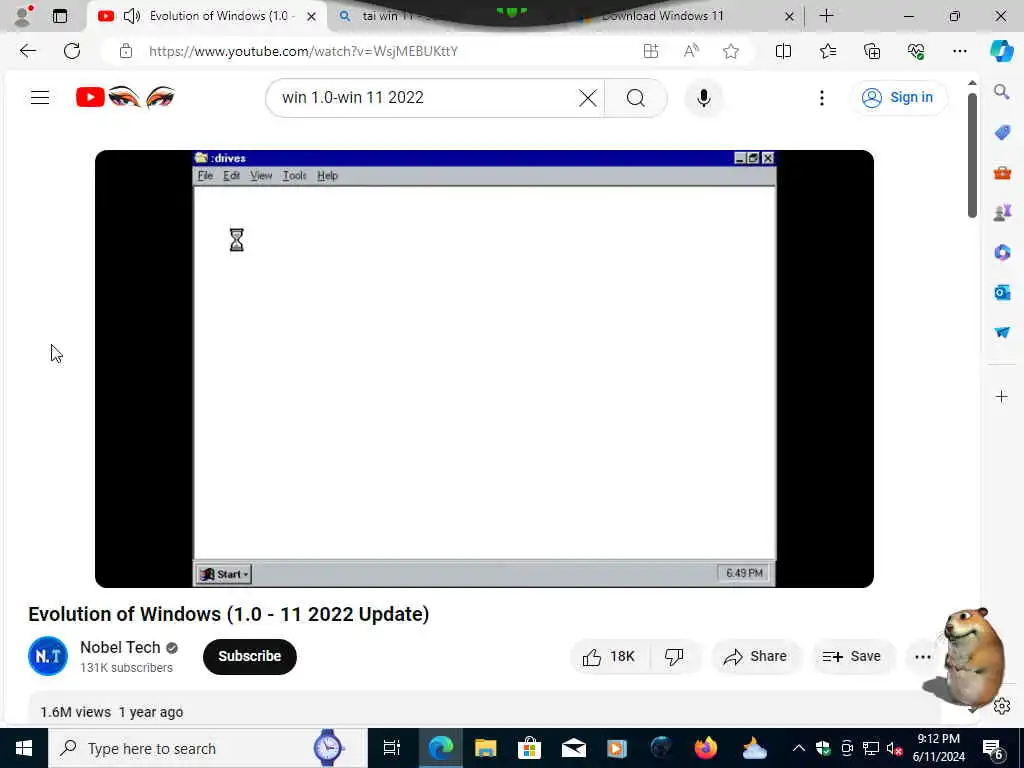Open apps available icon in address bar
Image resolution: width=1024 pixels, height=768 pixels.
pos(650,51)
